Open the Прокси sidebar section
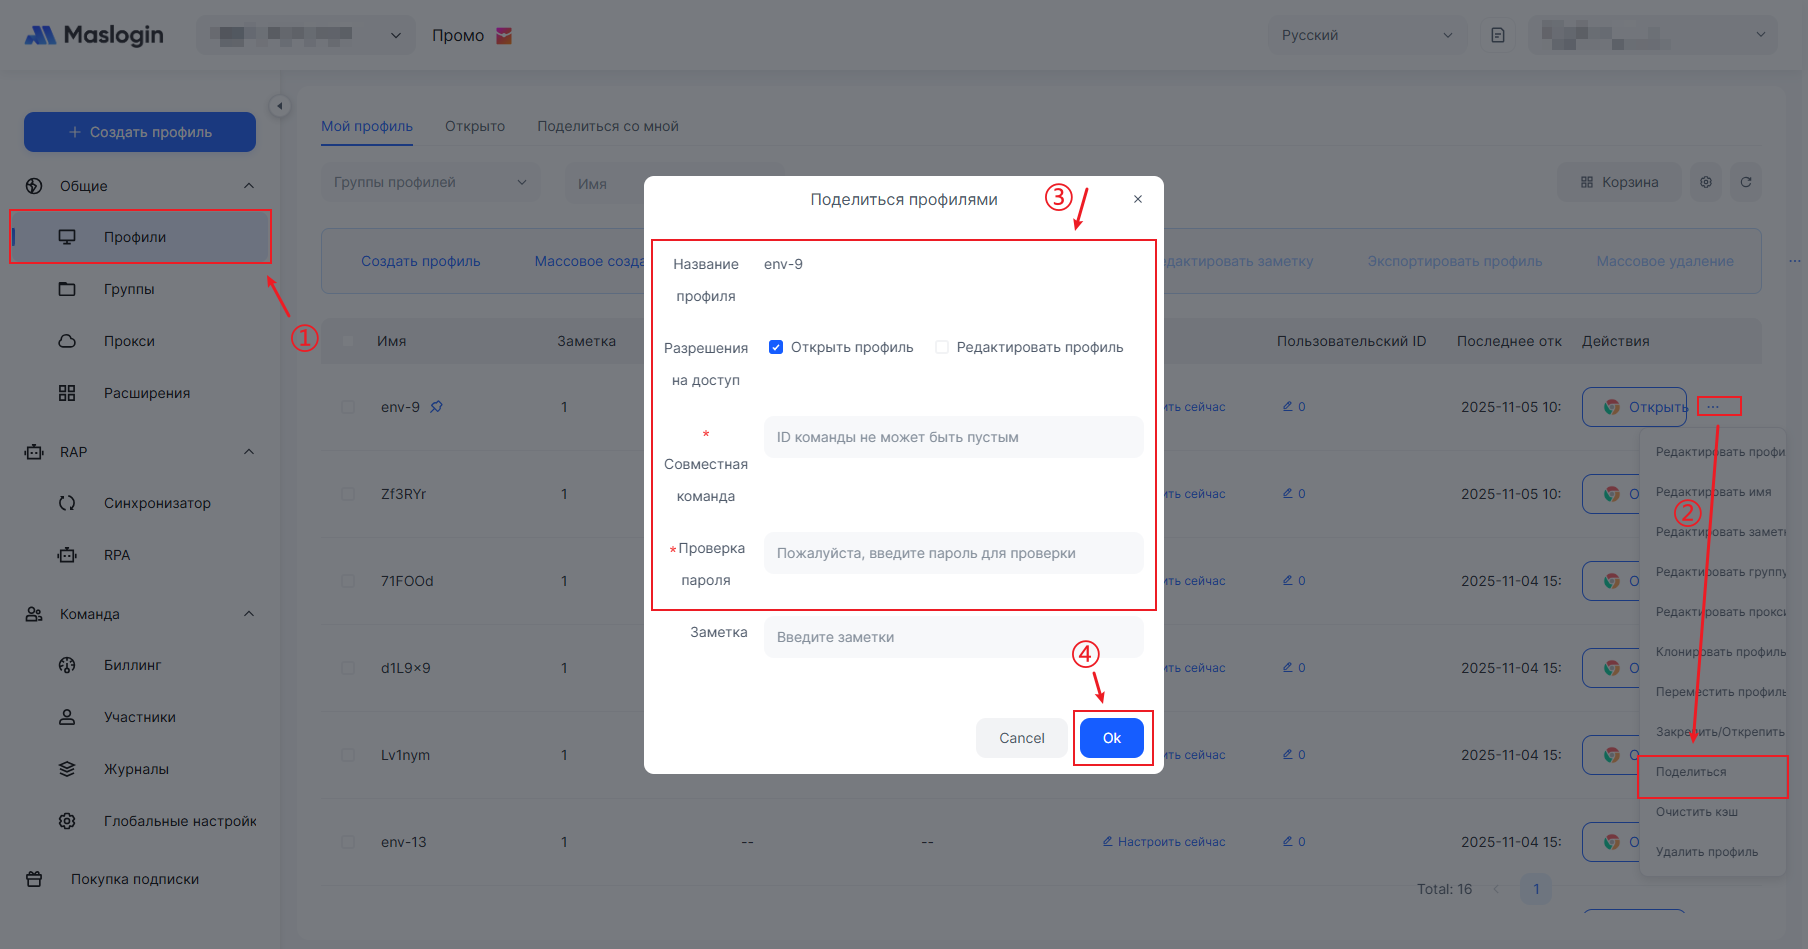This screenshot has height=949, width=1808. (129, 341)
